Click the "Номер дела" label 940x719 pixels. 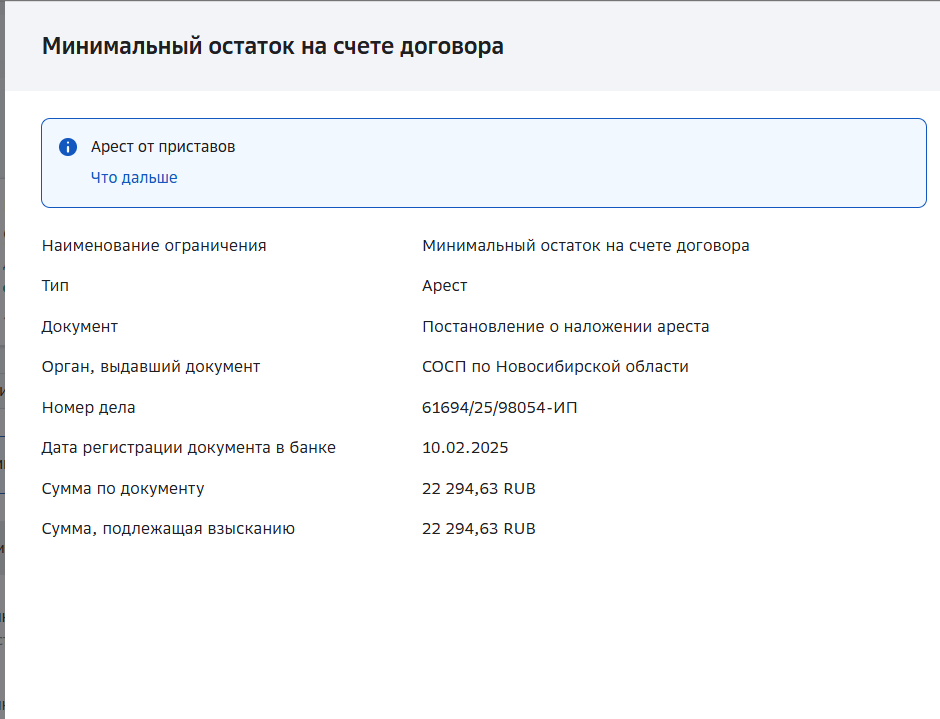click(88, 408)
